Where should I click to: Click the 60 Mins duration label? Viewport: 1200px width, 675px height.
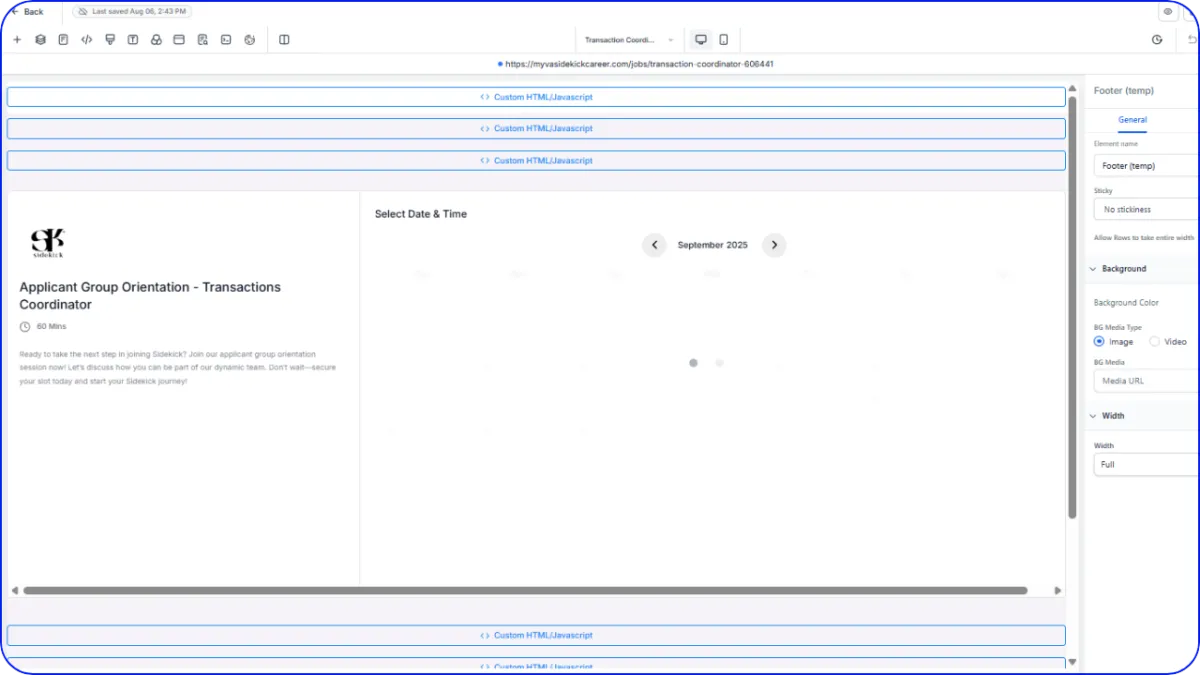click(52, 327)
